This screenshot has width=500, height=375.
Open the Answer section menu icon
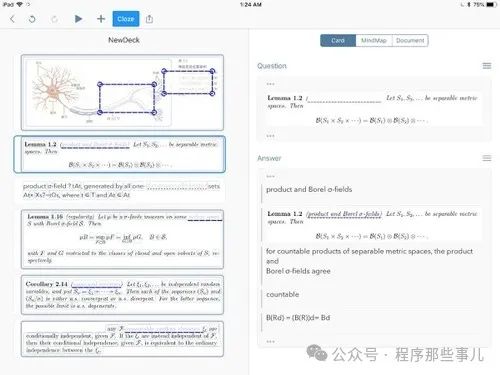point(487,158)
